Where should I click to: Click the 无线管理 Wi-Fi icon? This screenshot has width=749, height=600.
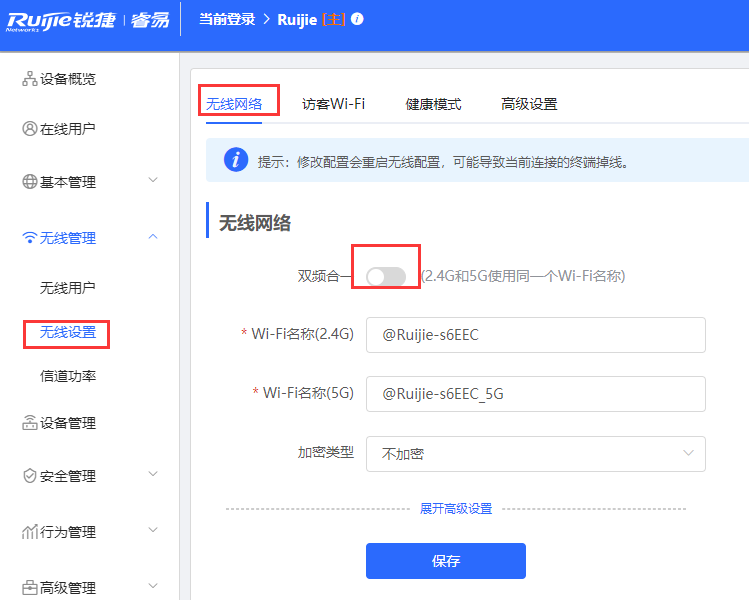(x=29, y=238)
